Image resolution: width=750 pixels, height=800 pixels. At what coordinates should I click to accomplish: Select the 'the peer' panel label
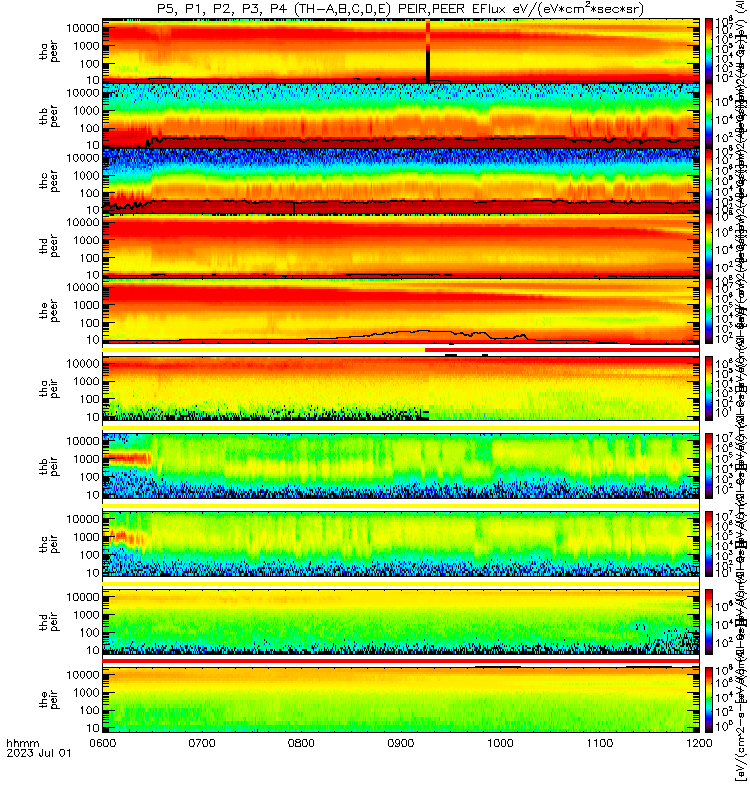[x=49, y=311]
